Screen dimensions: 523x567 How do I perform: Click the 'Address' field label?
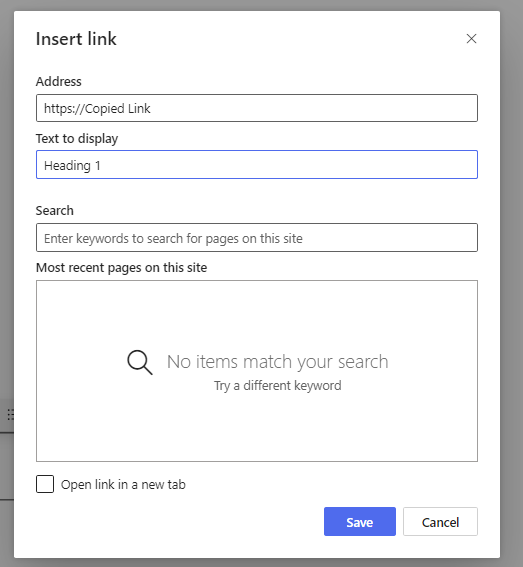point(59,81)
